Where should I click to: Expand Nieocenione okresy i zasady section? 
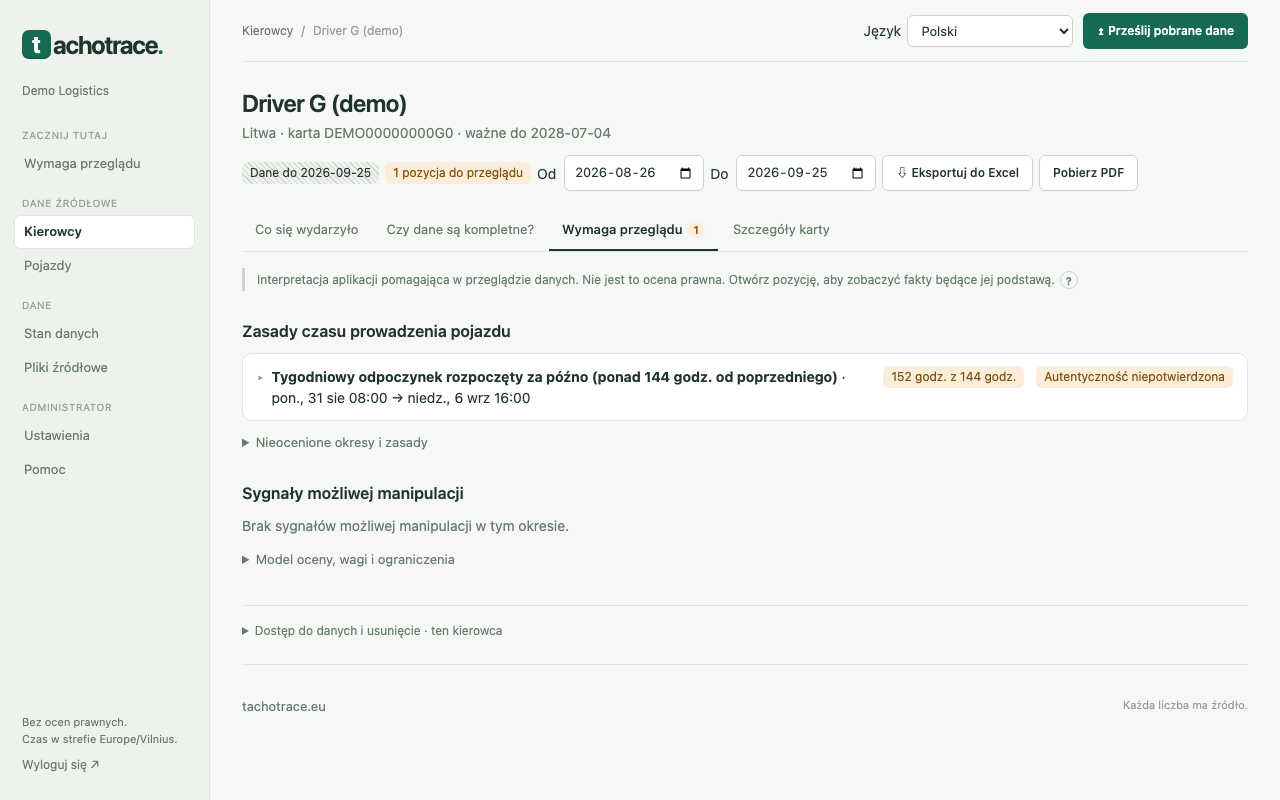coord(335,442)
